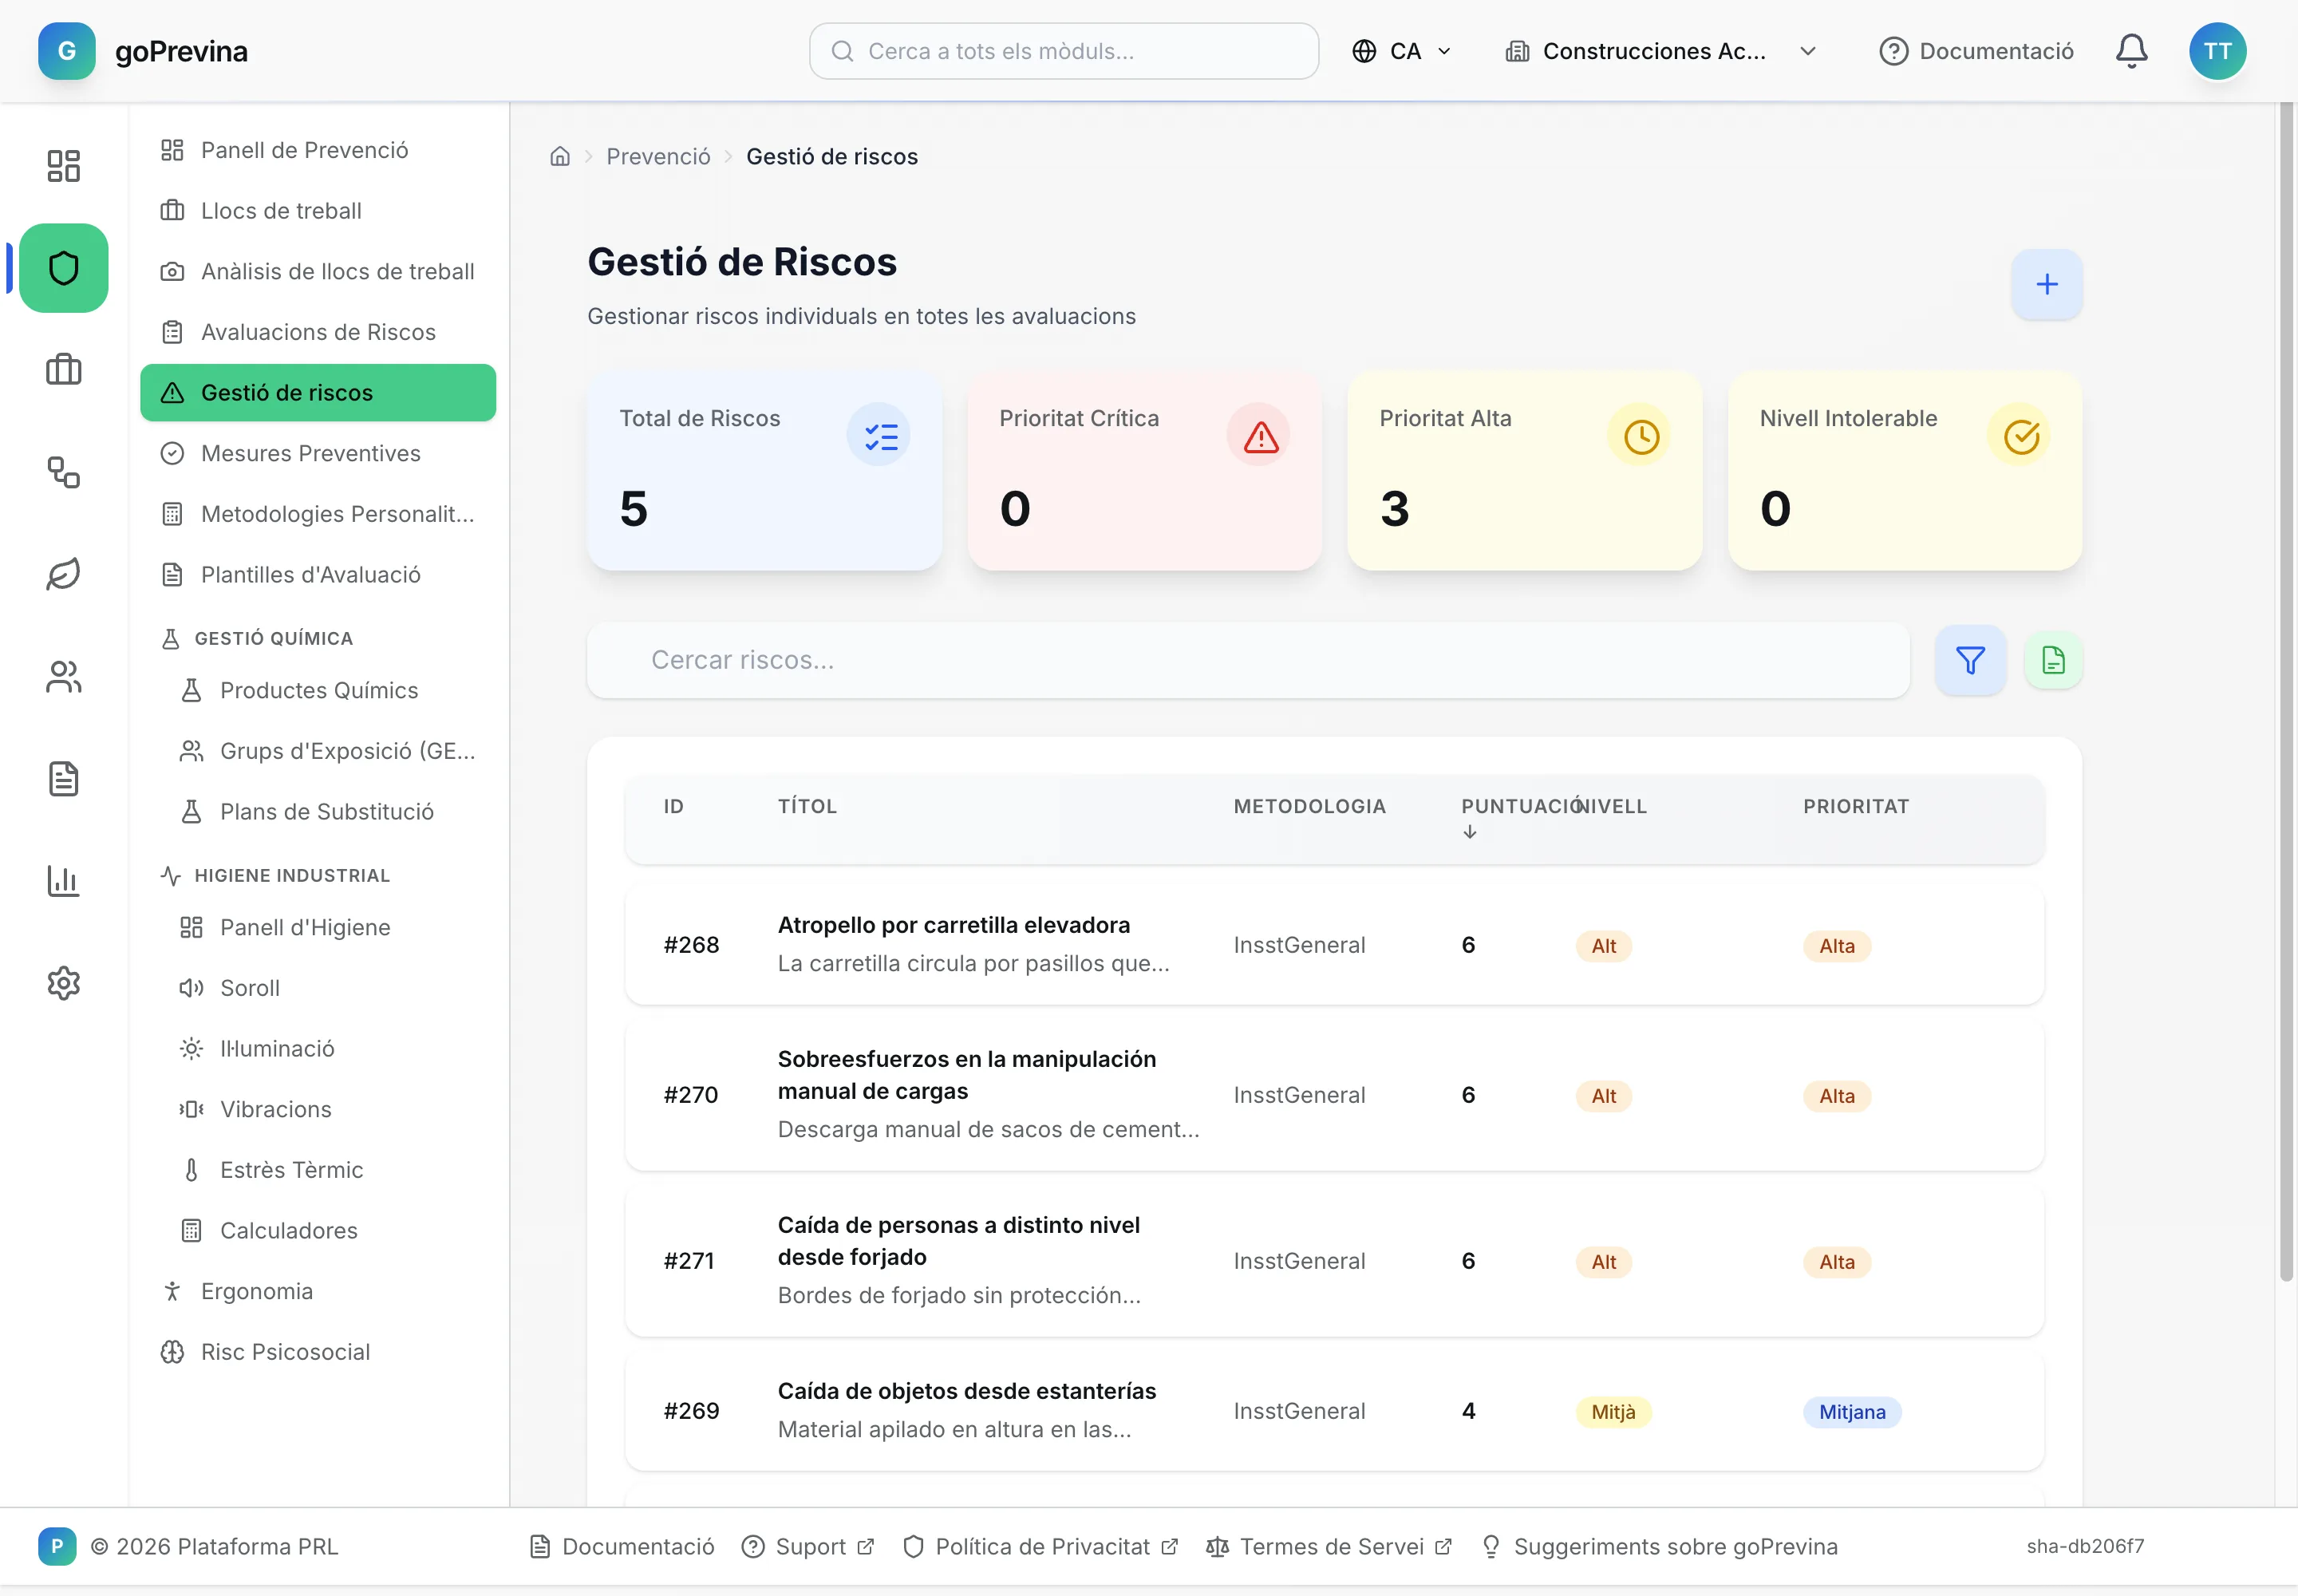Focus the Cercar riscos search field
The image size is (2298, 1596).
[1247, 660]
